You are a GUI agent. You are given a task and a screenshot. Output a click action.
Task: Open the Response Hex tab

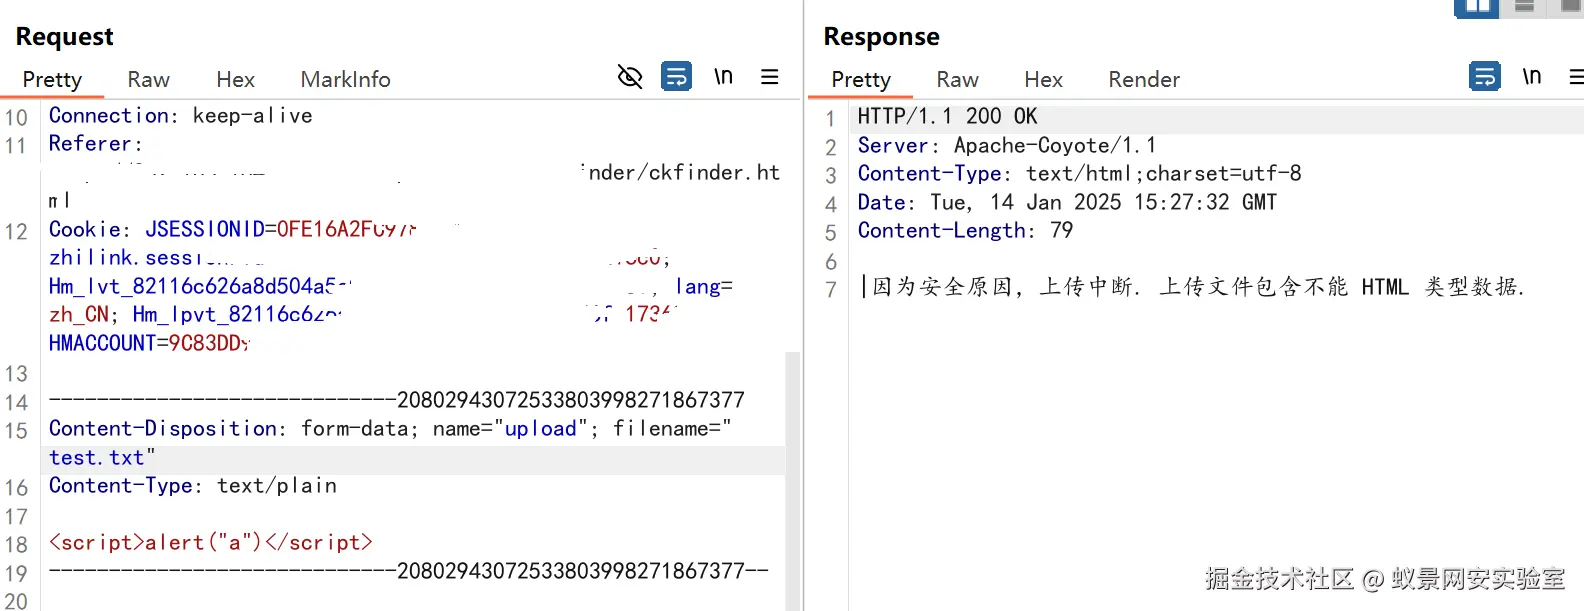pyautogui.click(x=1043, y=80)
